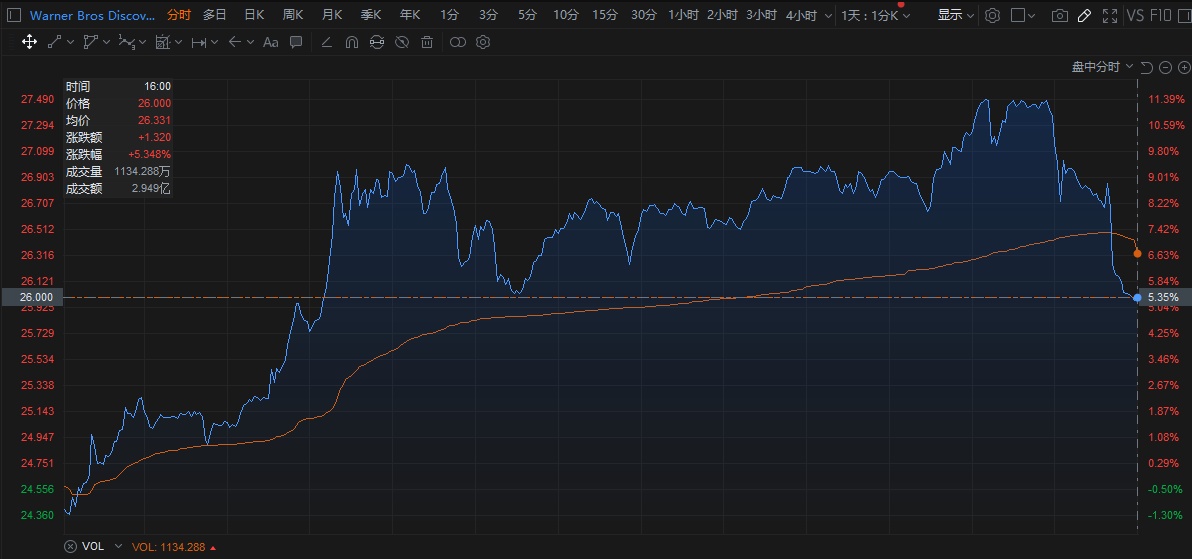This screenshot has width=1192, height=559.
Task: Open the 盘中分时 session dropdown
Action: click(1102, 67)
